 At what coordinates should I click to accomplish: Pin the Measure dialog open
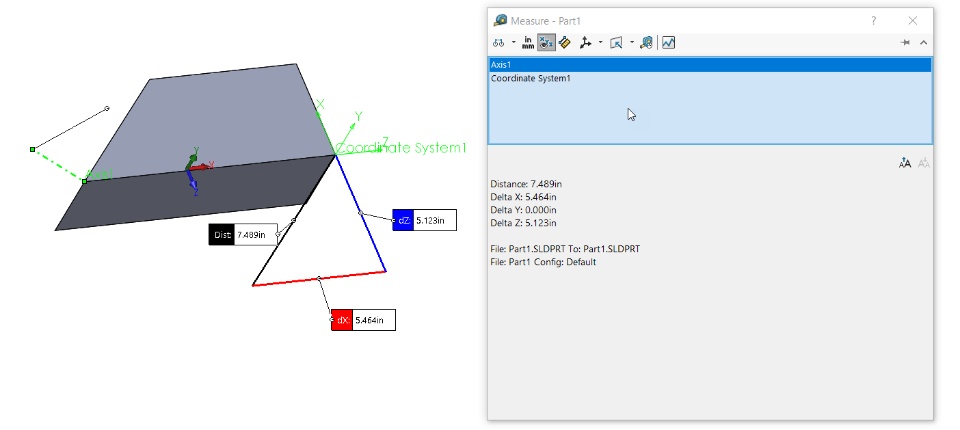coord(905,43)
